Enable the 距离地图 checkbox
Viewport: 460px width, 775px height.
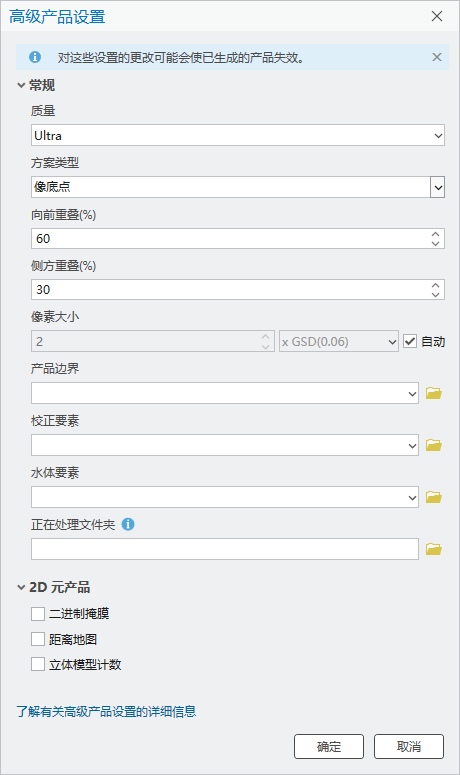pos(38,639)
